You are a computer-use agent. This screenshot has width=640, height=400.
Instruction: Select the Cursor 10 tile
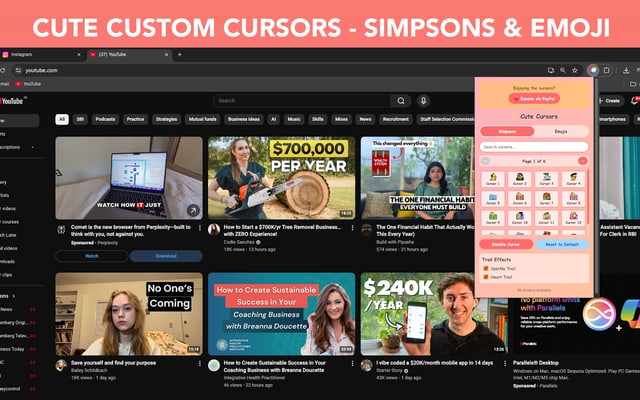(520, 218)
